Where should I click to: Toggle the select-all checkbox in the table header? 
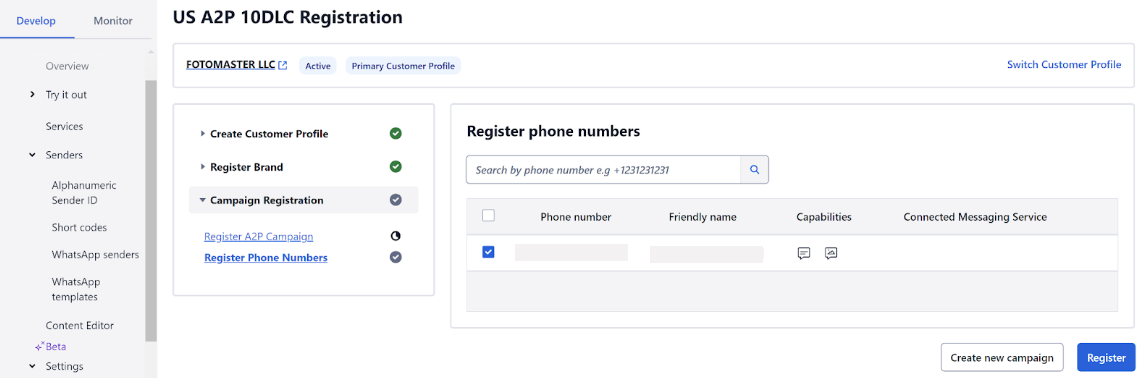[x=489, y=216]
